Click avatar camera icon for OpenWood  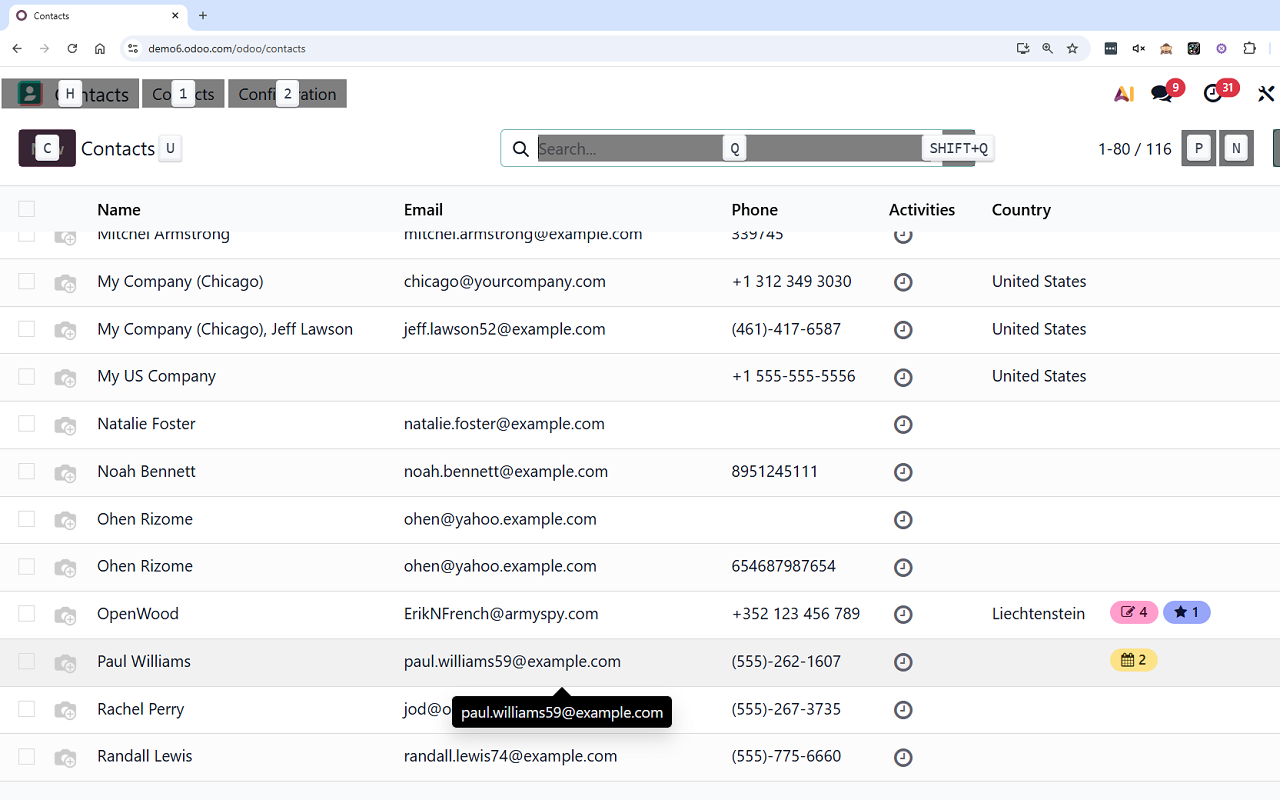(65, 615)
